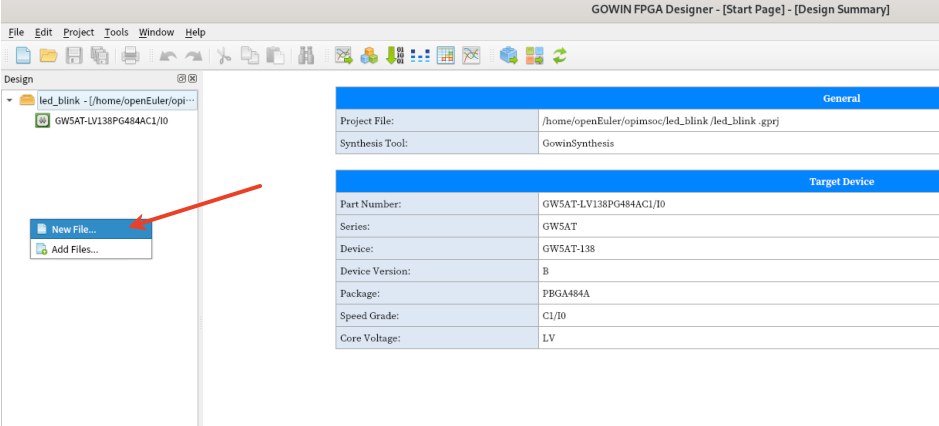Open the Window menu
This screenshot has height=426, width=939.
coord(156,32)
